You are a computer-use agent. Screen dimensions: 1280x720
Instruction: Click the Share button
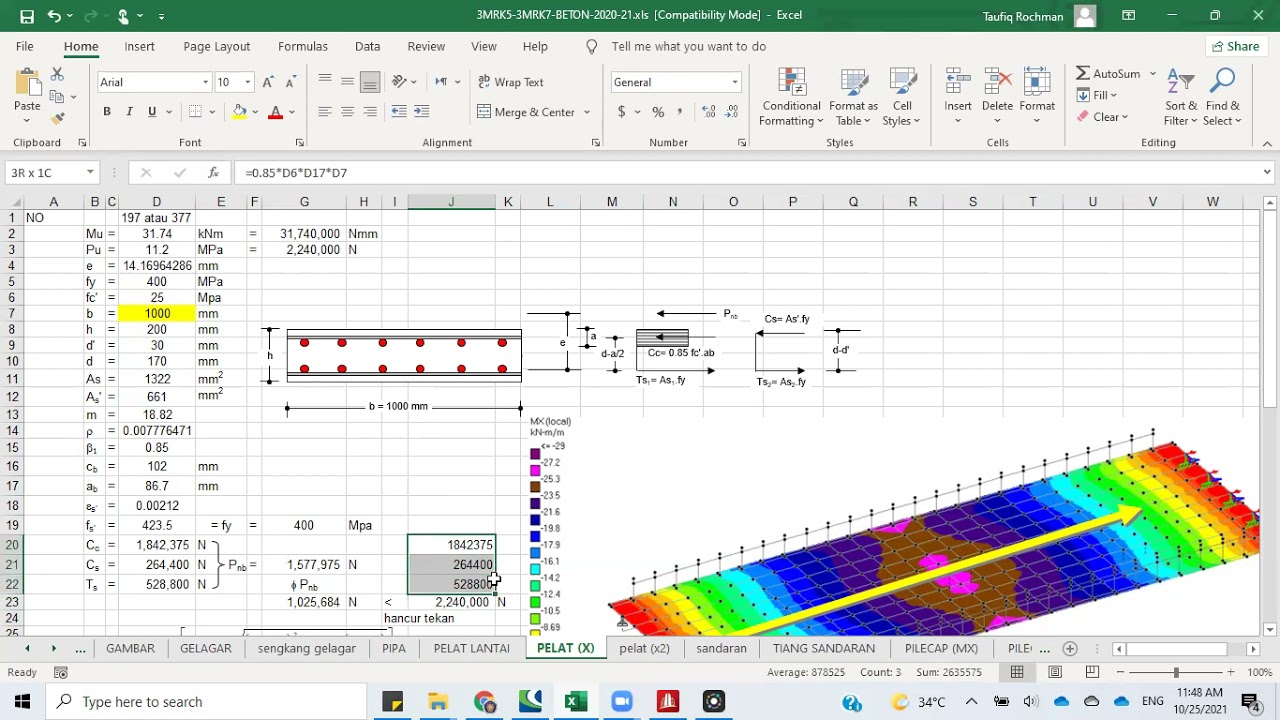click(1235, 46)
